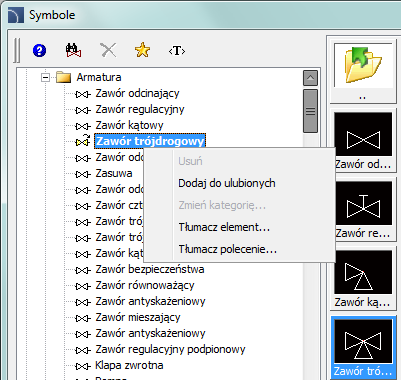Select the Zawór ką... symbol thumbnail
The image size is (401, 380).
tap(363, 279)
